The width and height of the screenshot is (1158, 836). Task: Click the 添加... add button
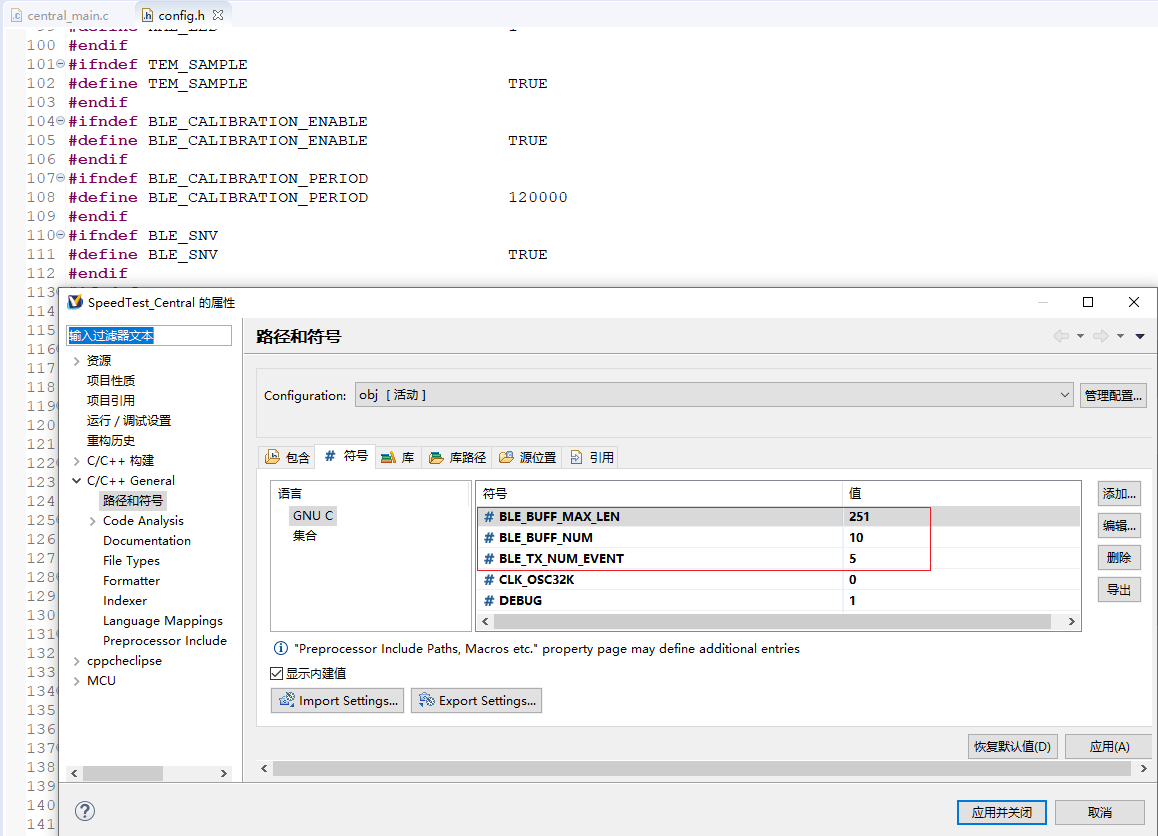(x=1119, y=493)
